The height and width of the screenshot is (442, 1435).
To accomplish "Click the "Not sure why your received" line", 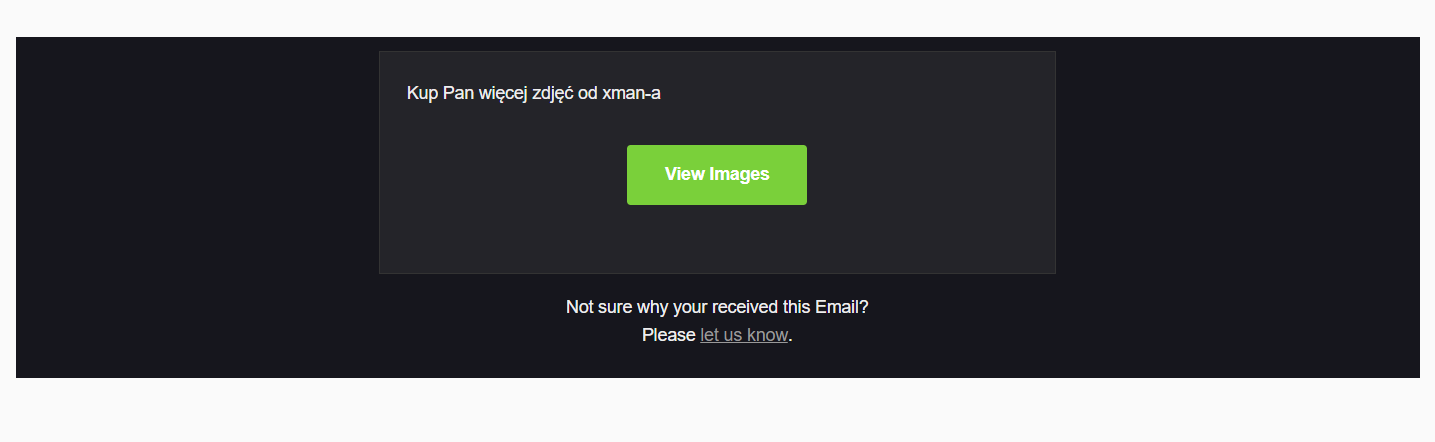I will (x=717, y=307).
